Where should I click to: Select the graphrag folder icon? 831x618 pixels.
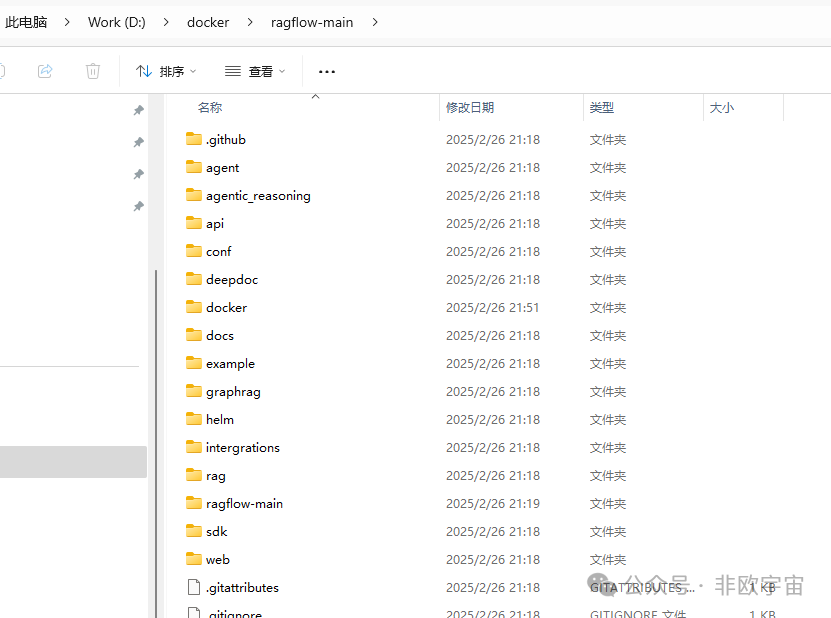[194, 391]
